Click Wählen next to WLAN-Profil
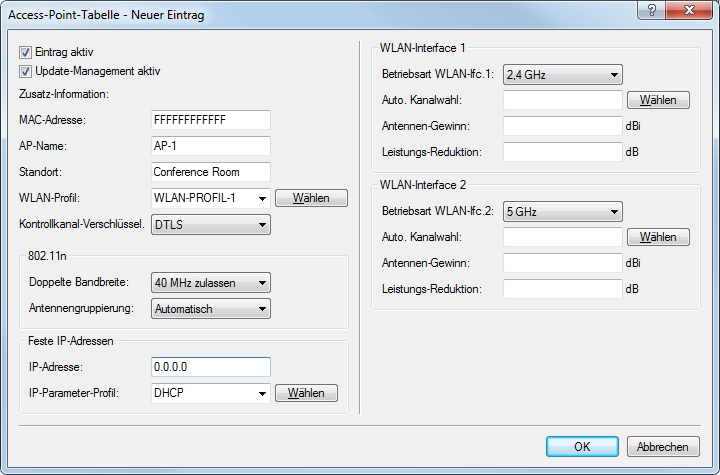The image size is (720, 475). point(311,198)
